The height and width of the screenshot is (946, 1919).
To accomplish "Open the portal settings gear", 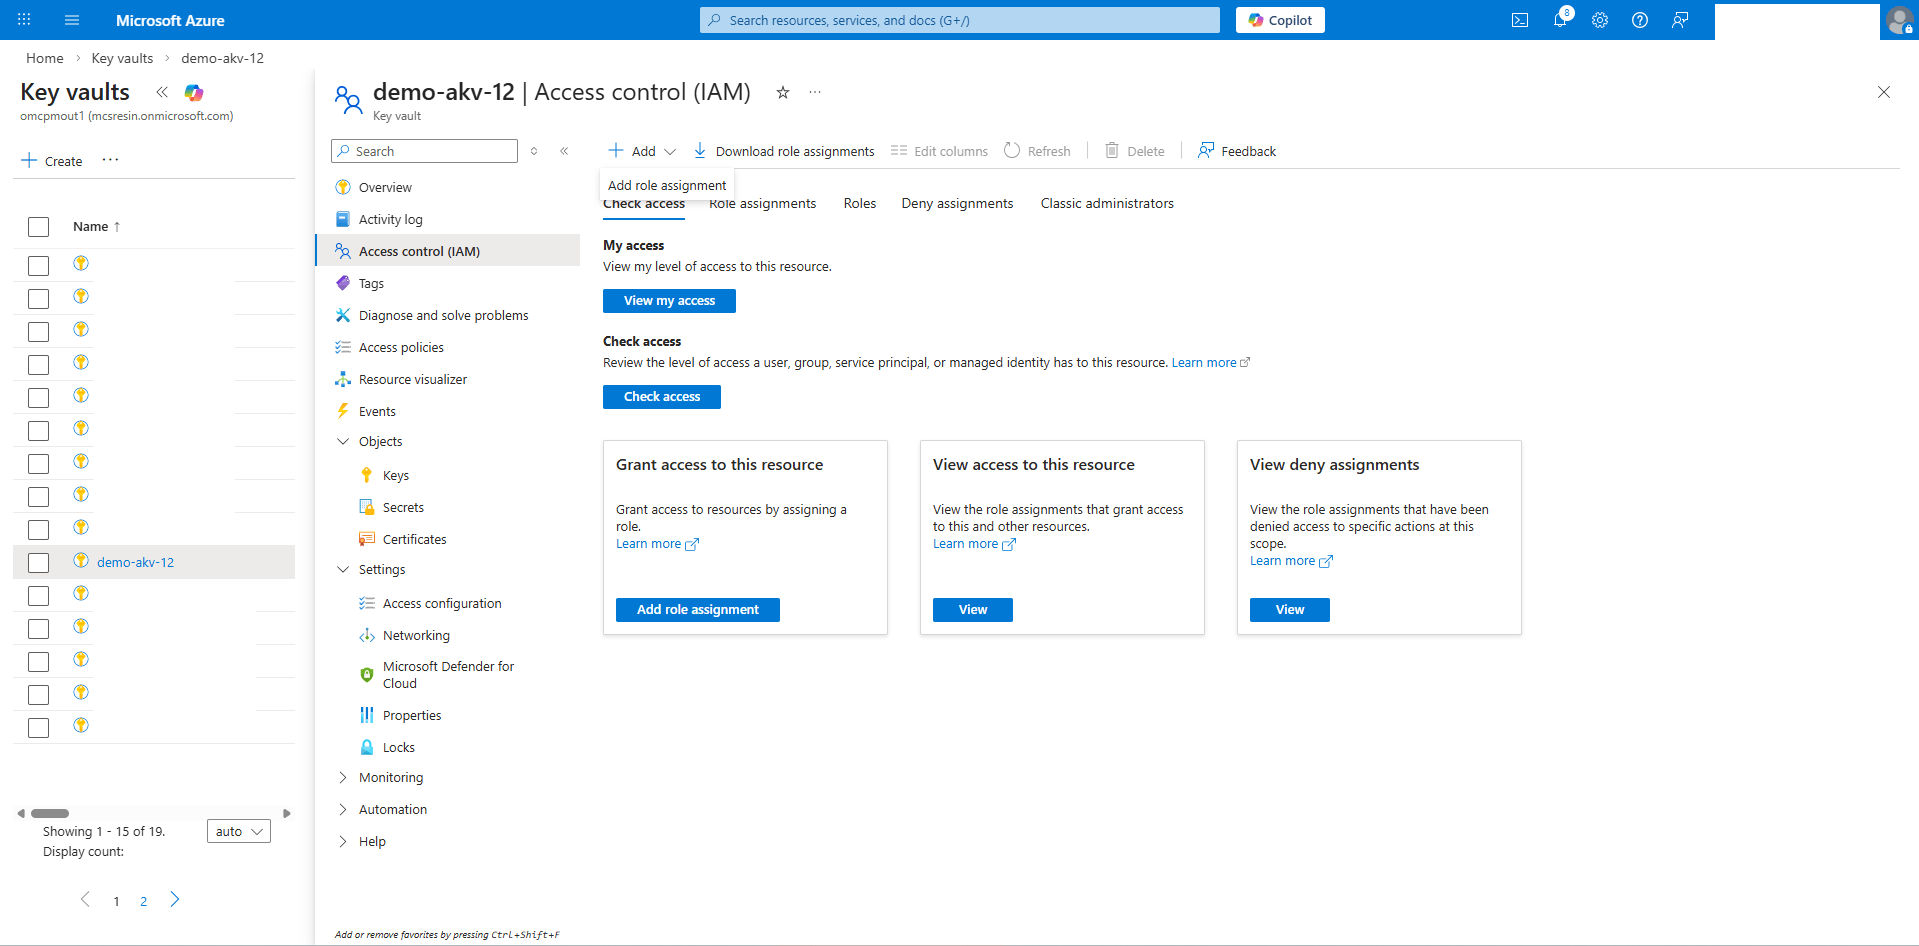I will [1600, 20].
